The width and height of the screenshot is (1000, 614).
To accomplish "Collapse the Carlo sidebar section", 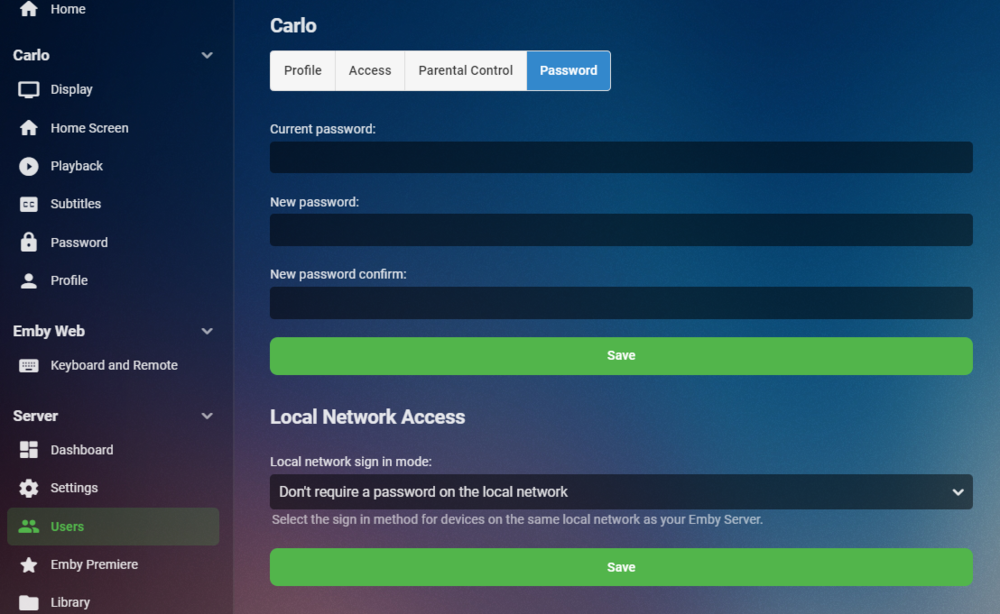I will click(x=207, y=56).
